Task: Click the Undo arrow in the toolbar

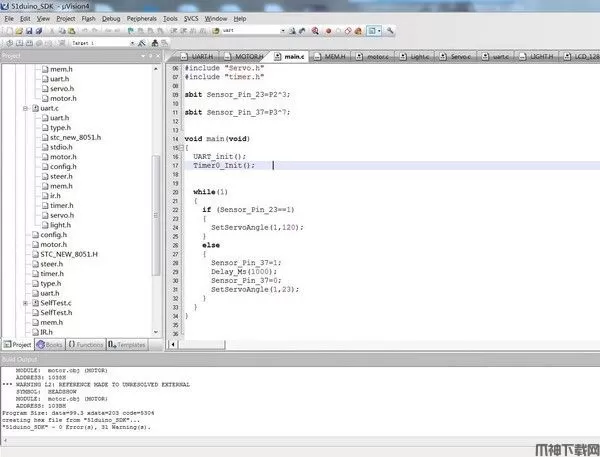Action: point(85,31)
